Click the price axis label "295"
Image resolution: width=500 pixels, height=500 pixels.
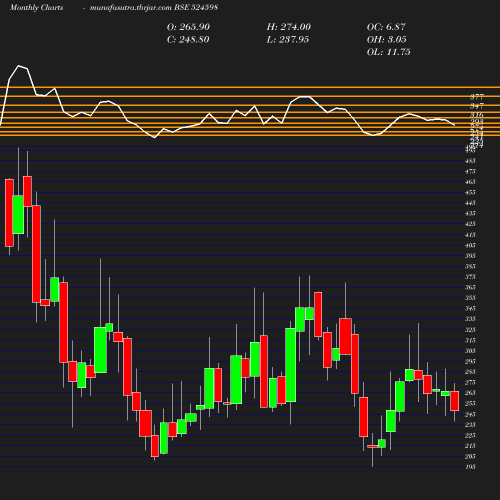pyautogui.click(x=470, y=361)
